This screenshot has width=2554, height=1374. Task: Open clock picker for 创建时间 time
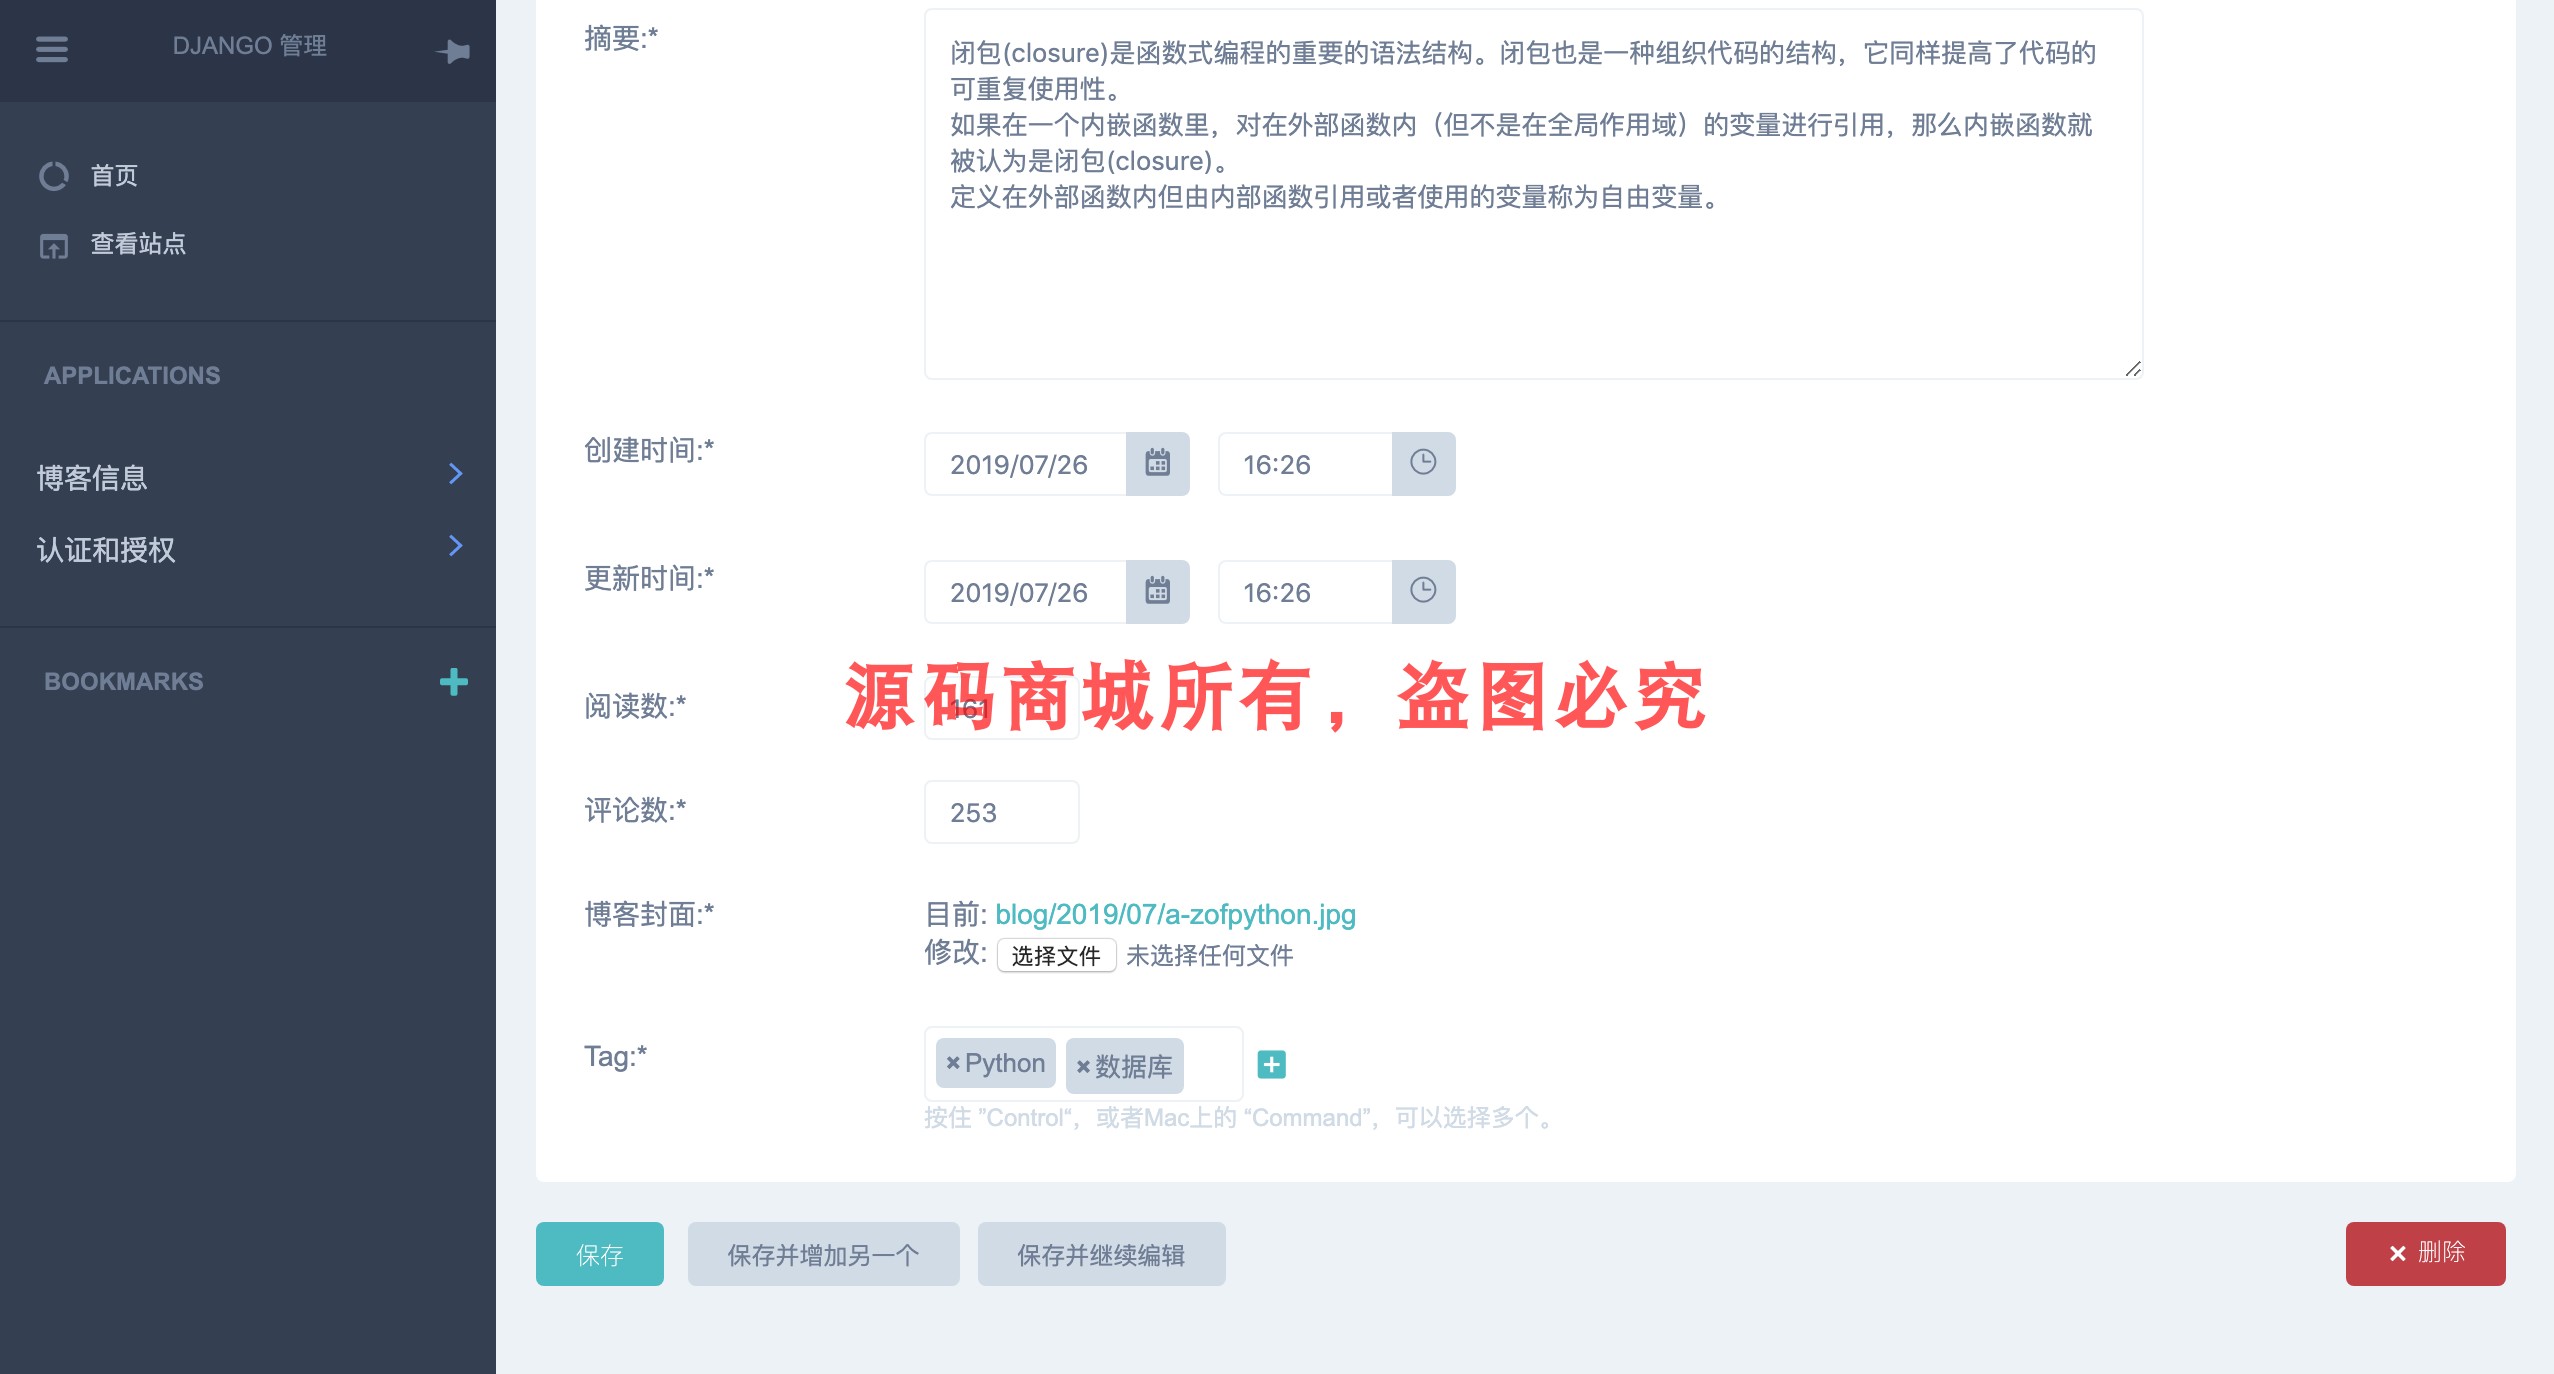click(x=1422, y=463)
